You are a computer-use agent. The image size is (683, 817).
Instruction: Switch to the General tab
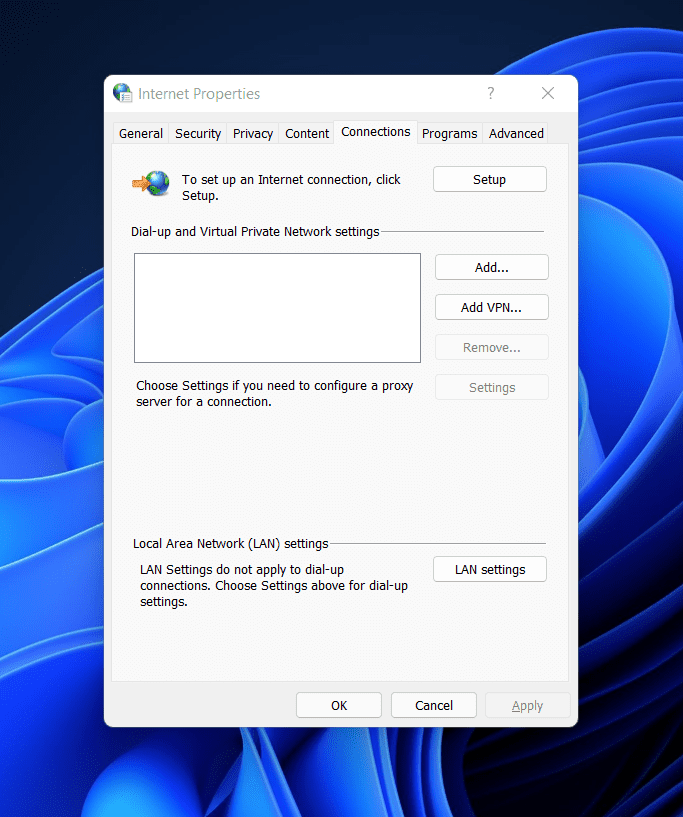(x=141, y=133)
